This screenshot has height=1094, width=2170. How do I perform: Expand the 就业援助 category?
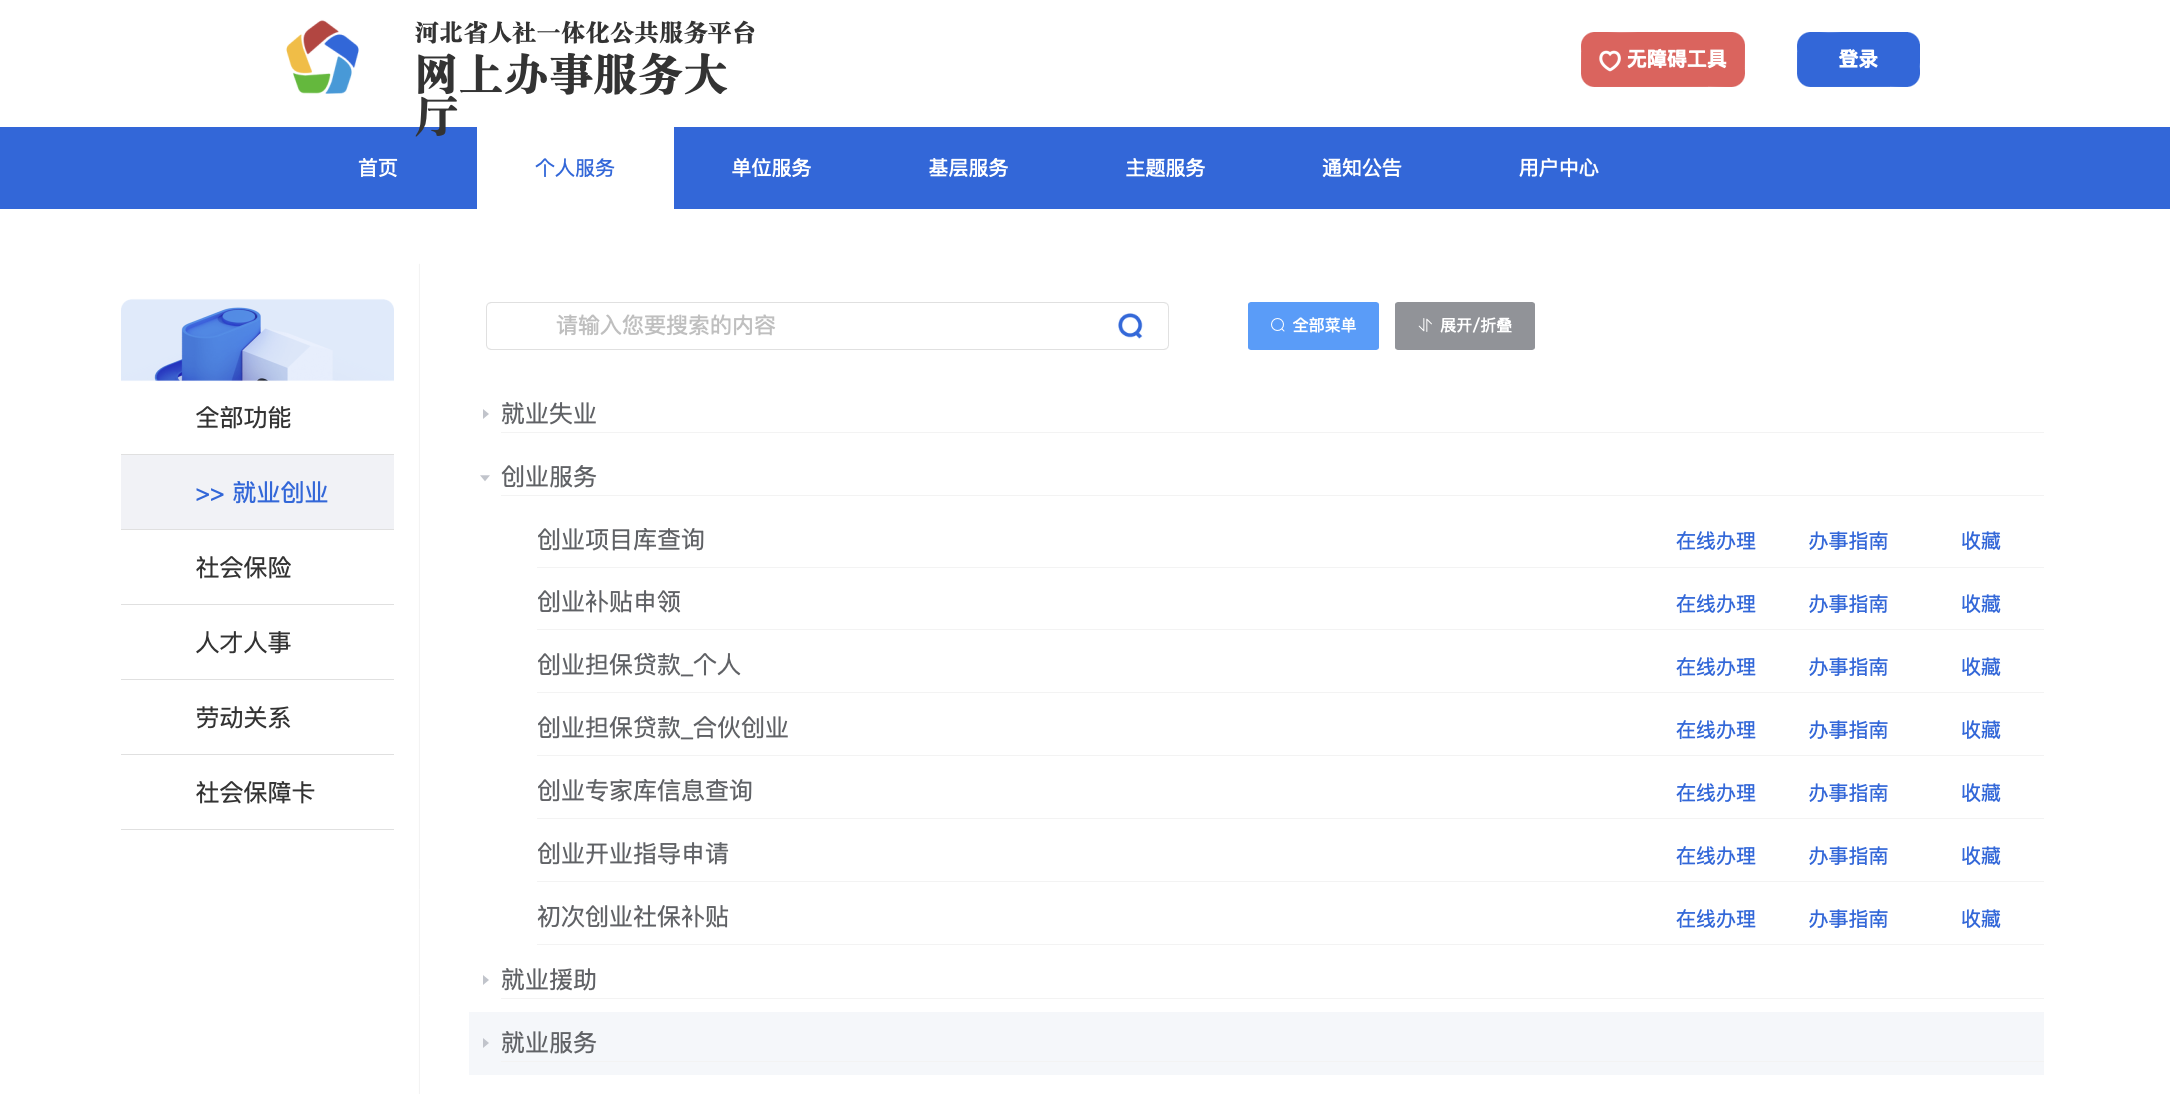[x=548, y=980]
